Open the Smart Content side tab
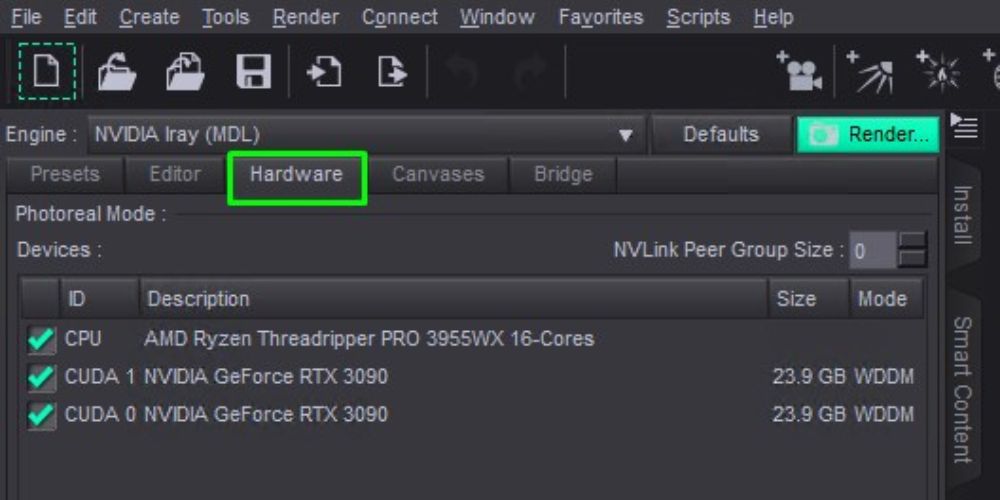 click(x=963, y=389)
